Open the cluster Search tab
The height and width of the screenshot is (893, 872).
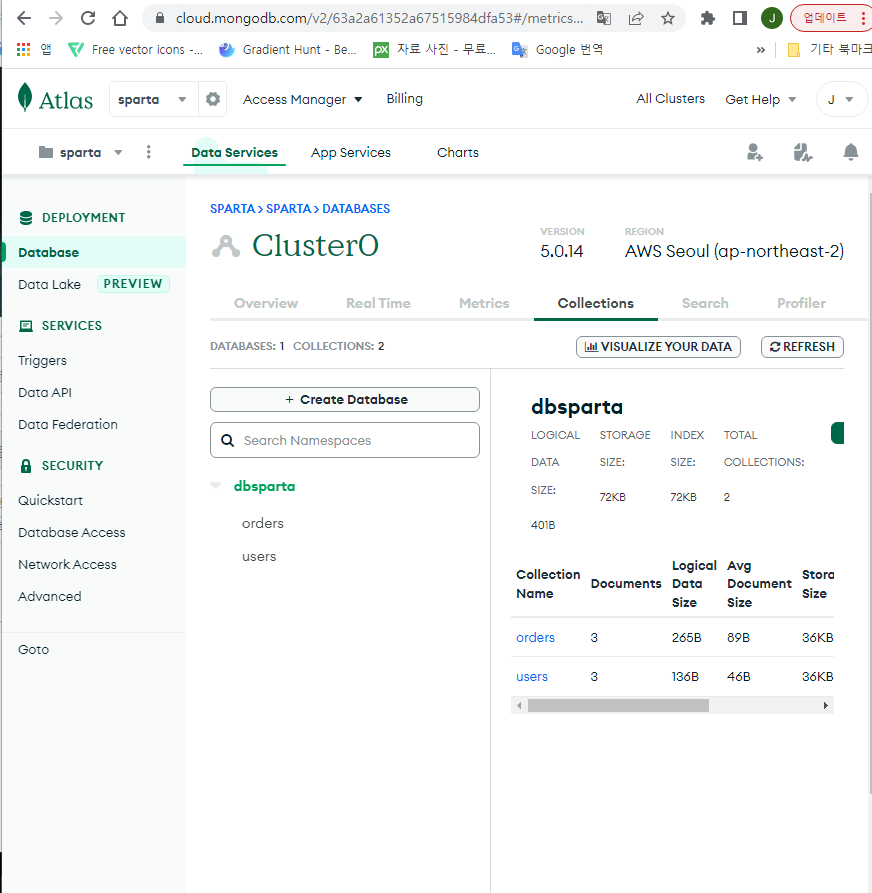point(705,303)
